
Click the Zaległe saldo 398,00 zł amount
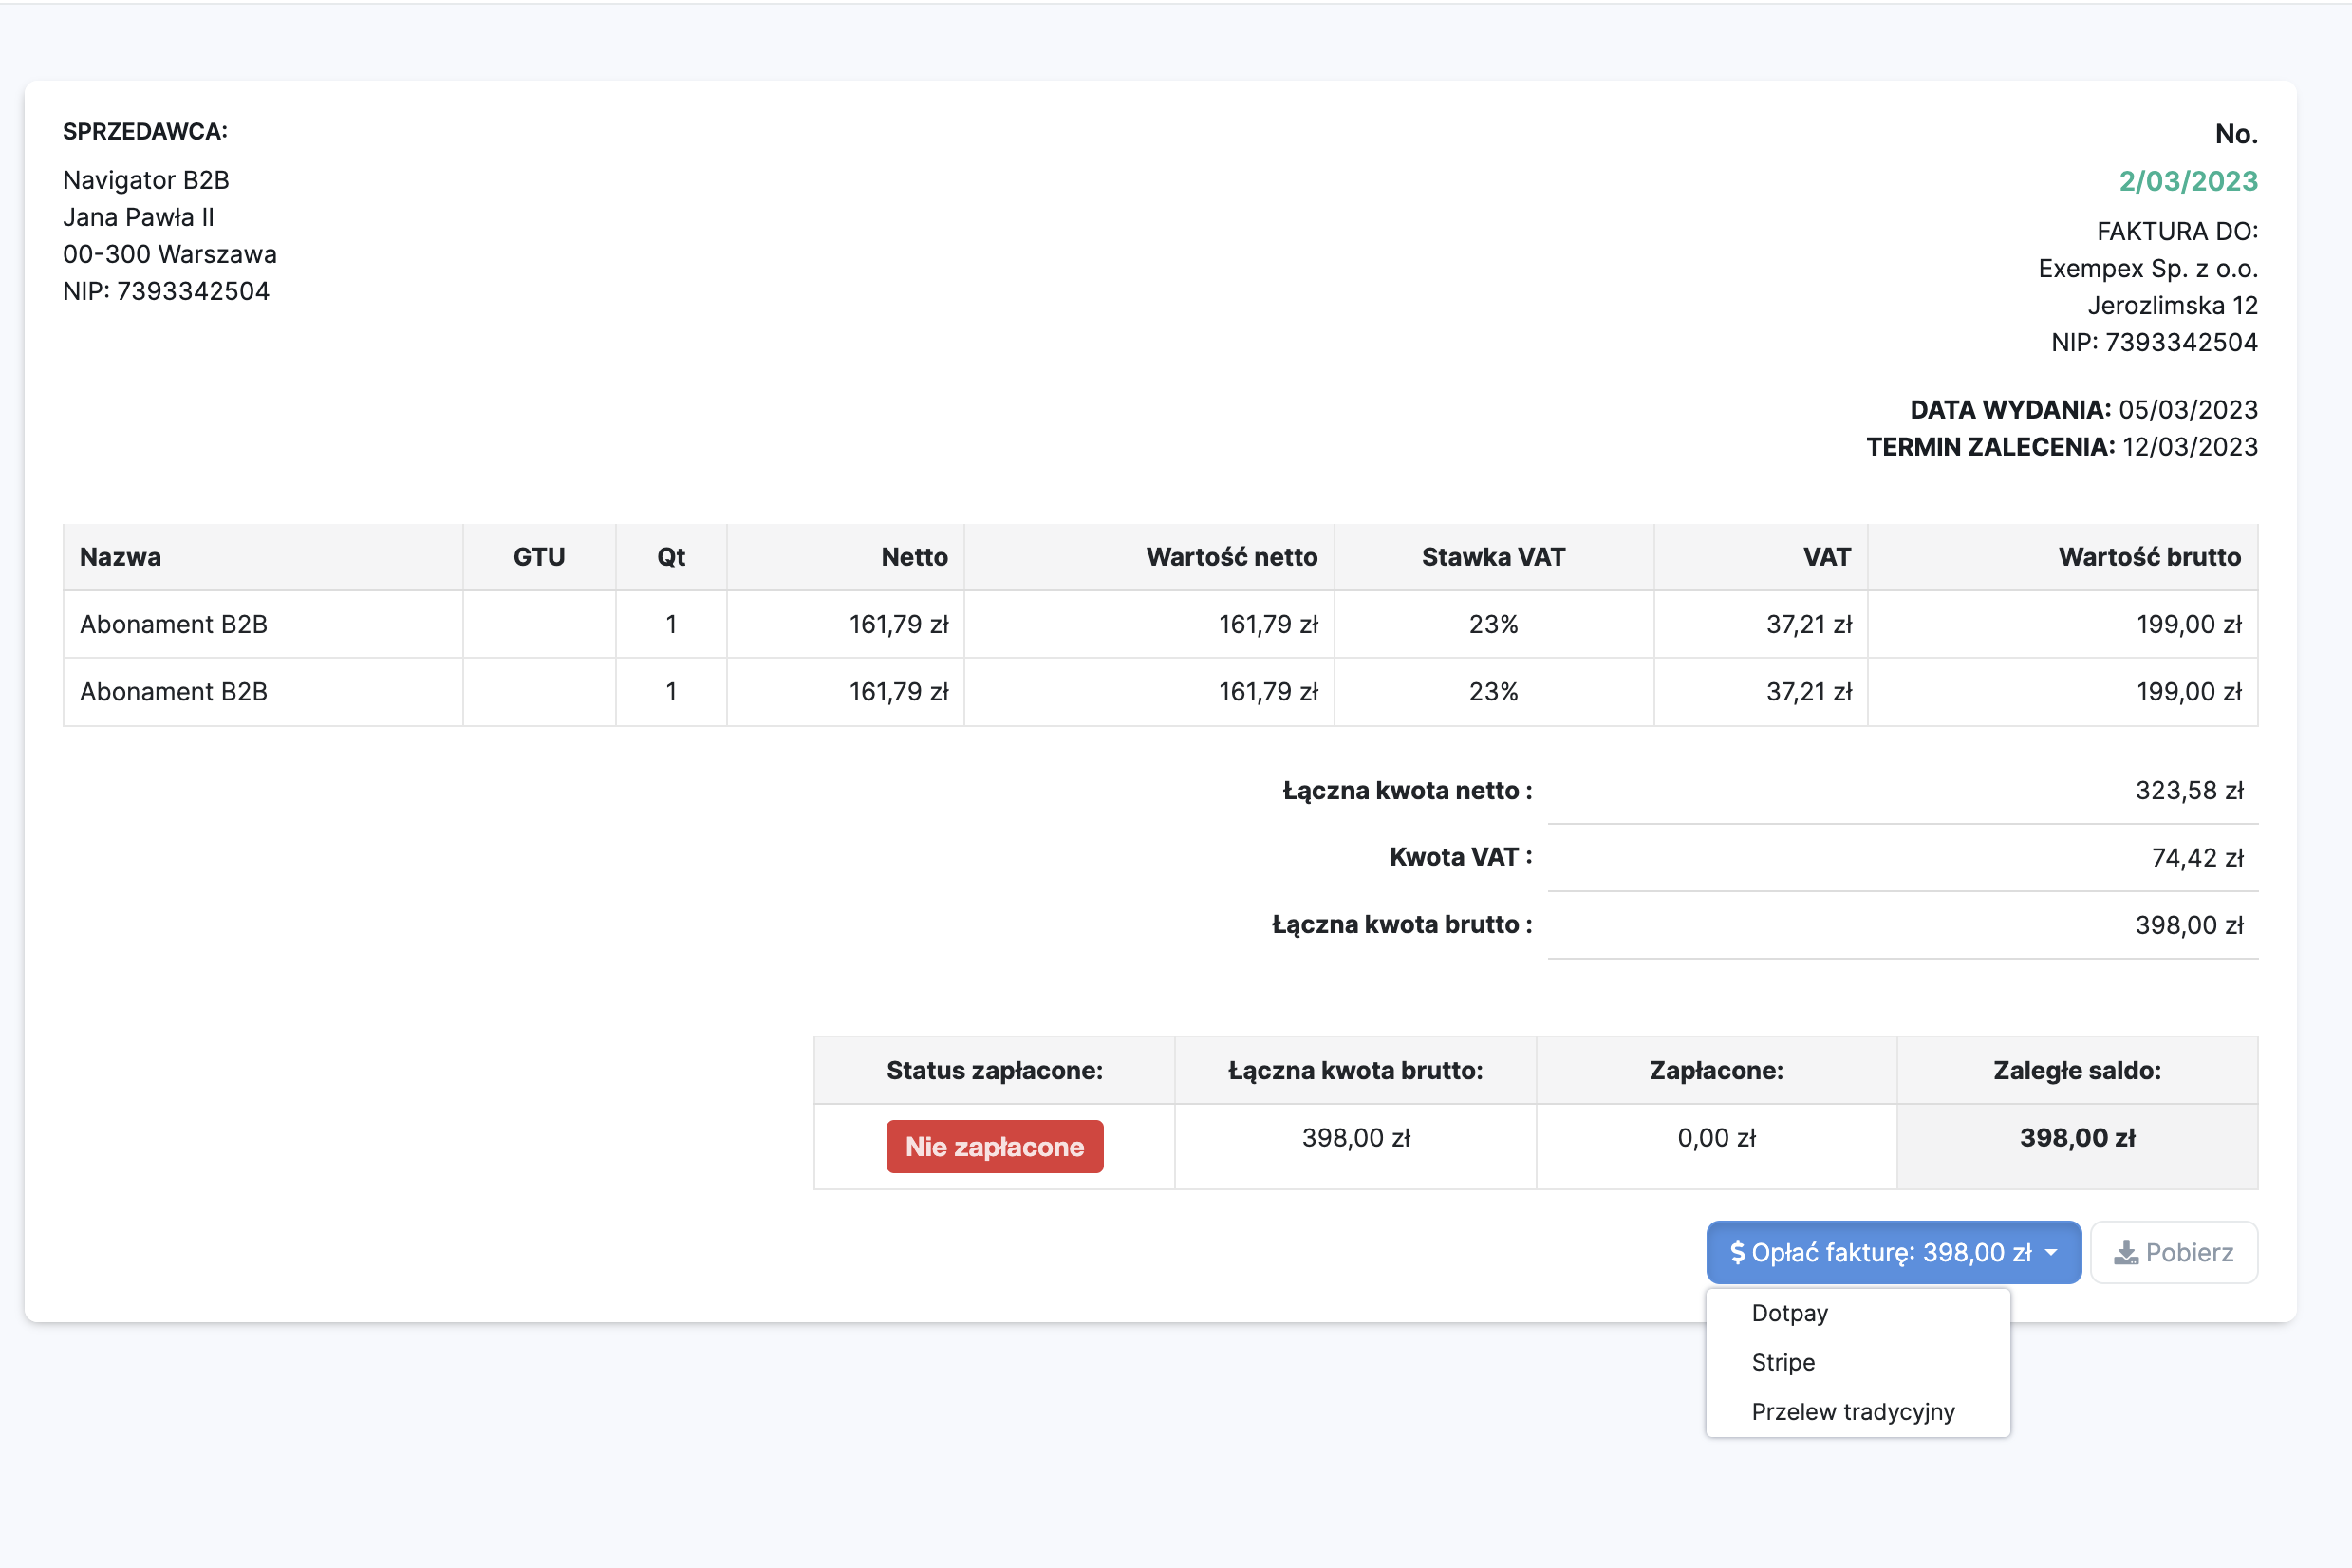point(2076,1138)
